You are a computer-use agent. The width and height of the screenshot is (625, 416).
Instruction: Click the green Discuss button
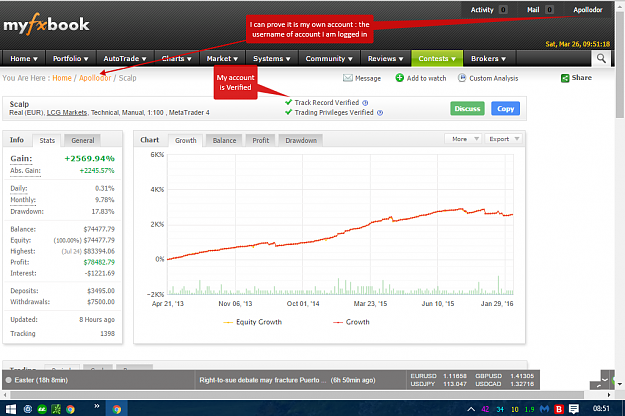pyautogui.click(x=468, y=108)
